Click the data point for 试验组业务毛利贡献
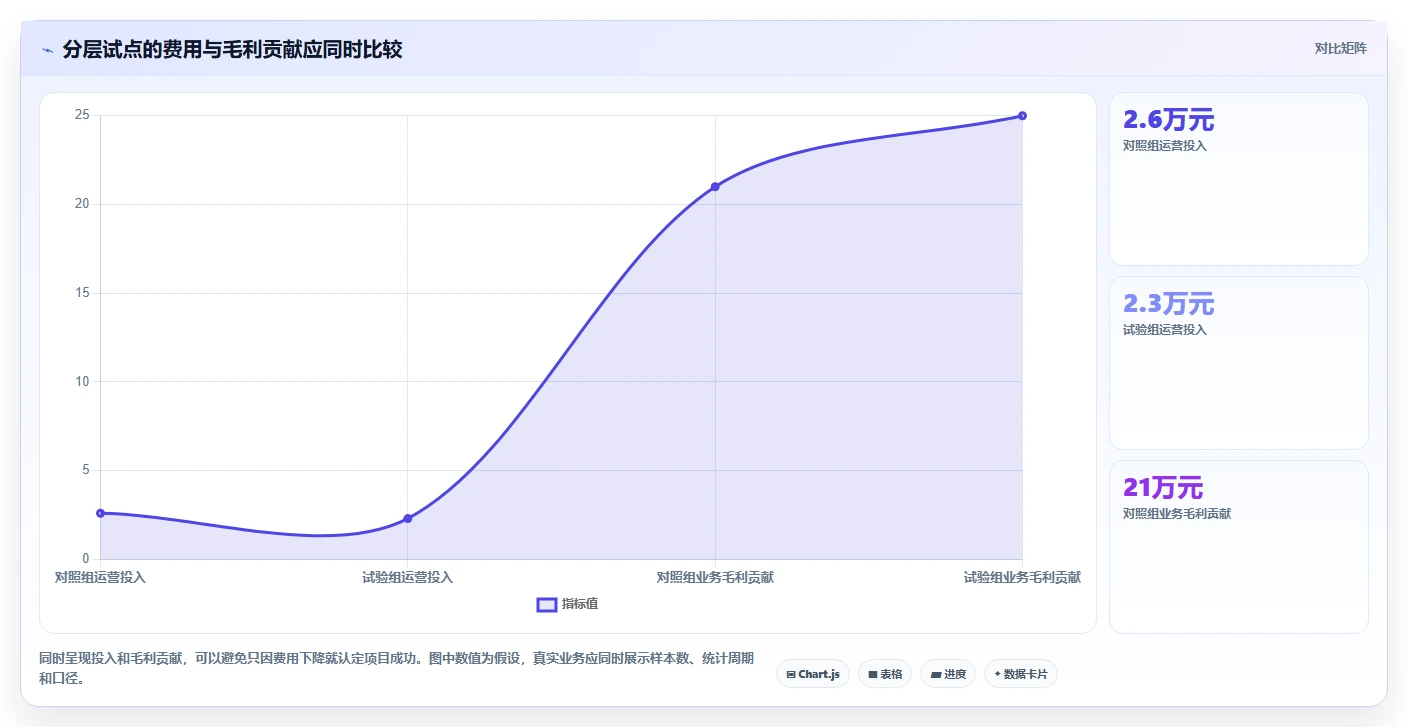 1022,116
